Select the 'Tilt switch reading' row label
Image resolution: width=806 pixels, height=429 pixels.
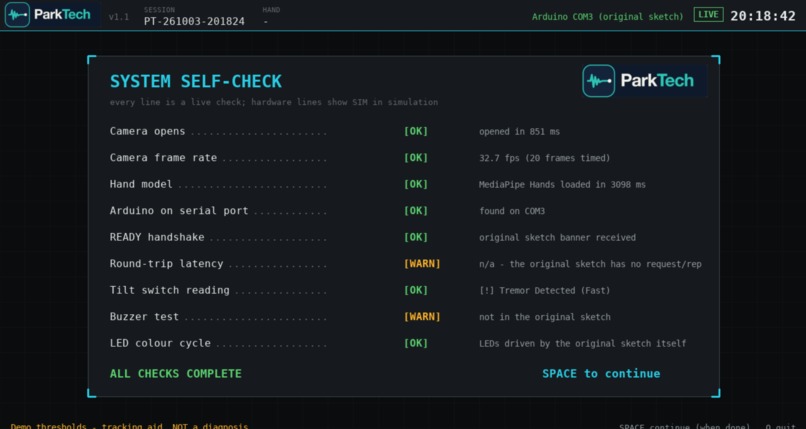point(170,290)
